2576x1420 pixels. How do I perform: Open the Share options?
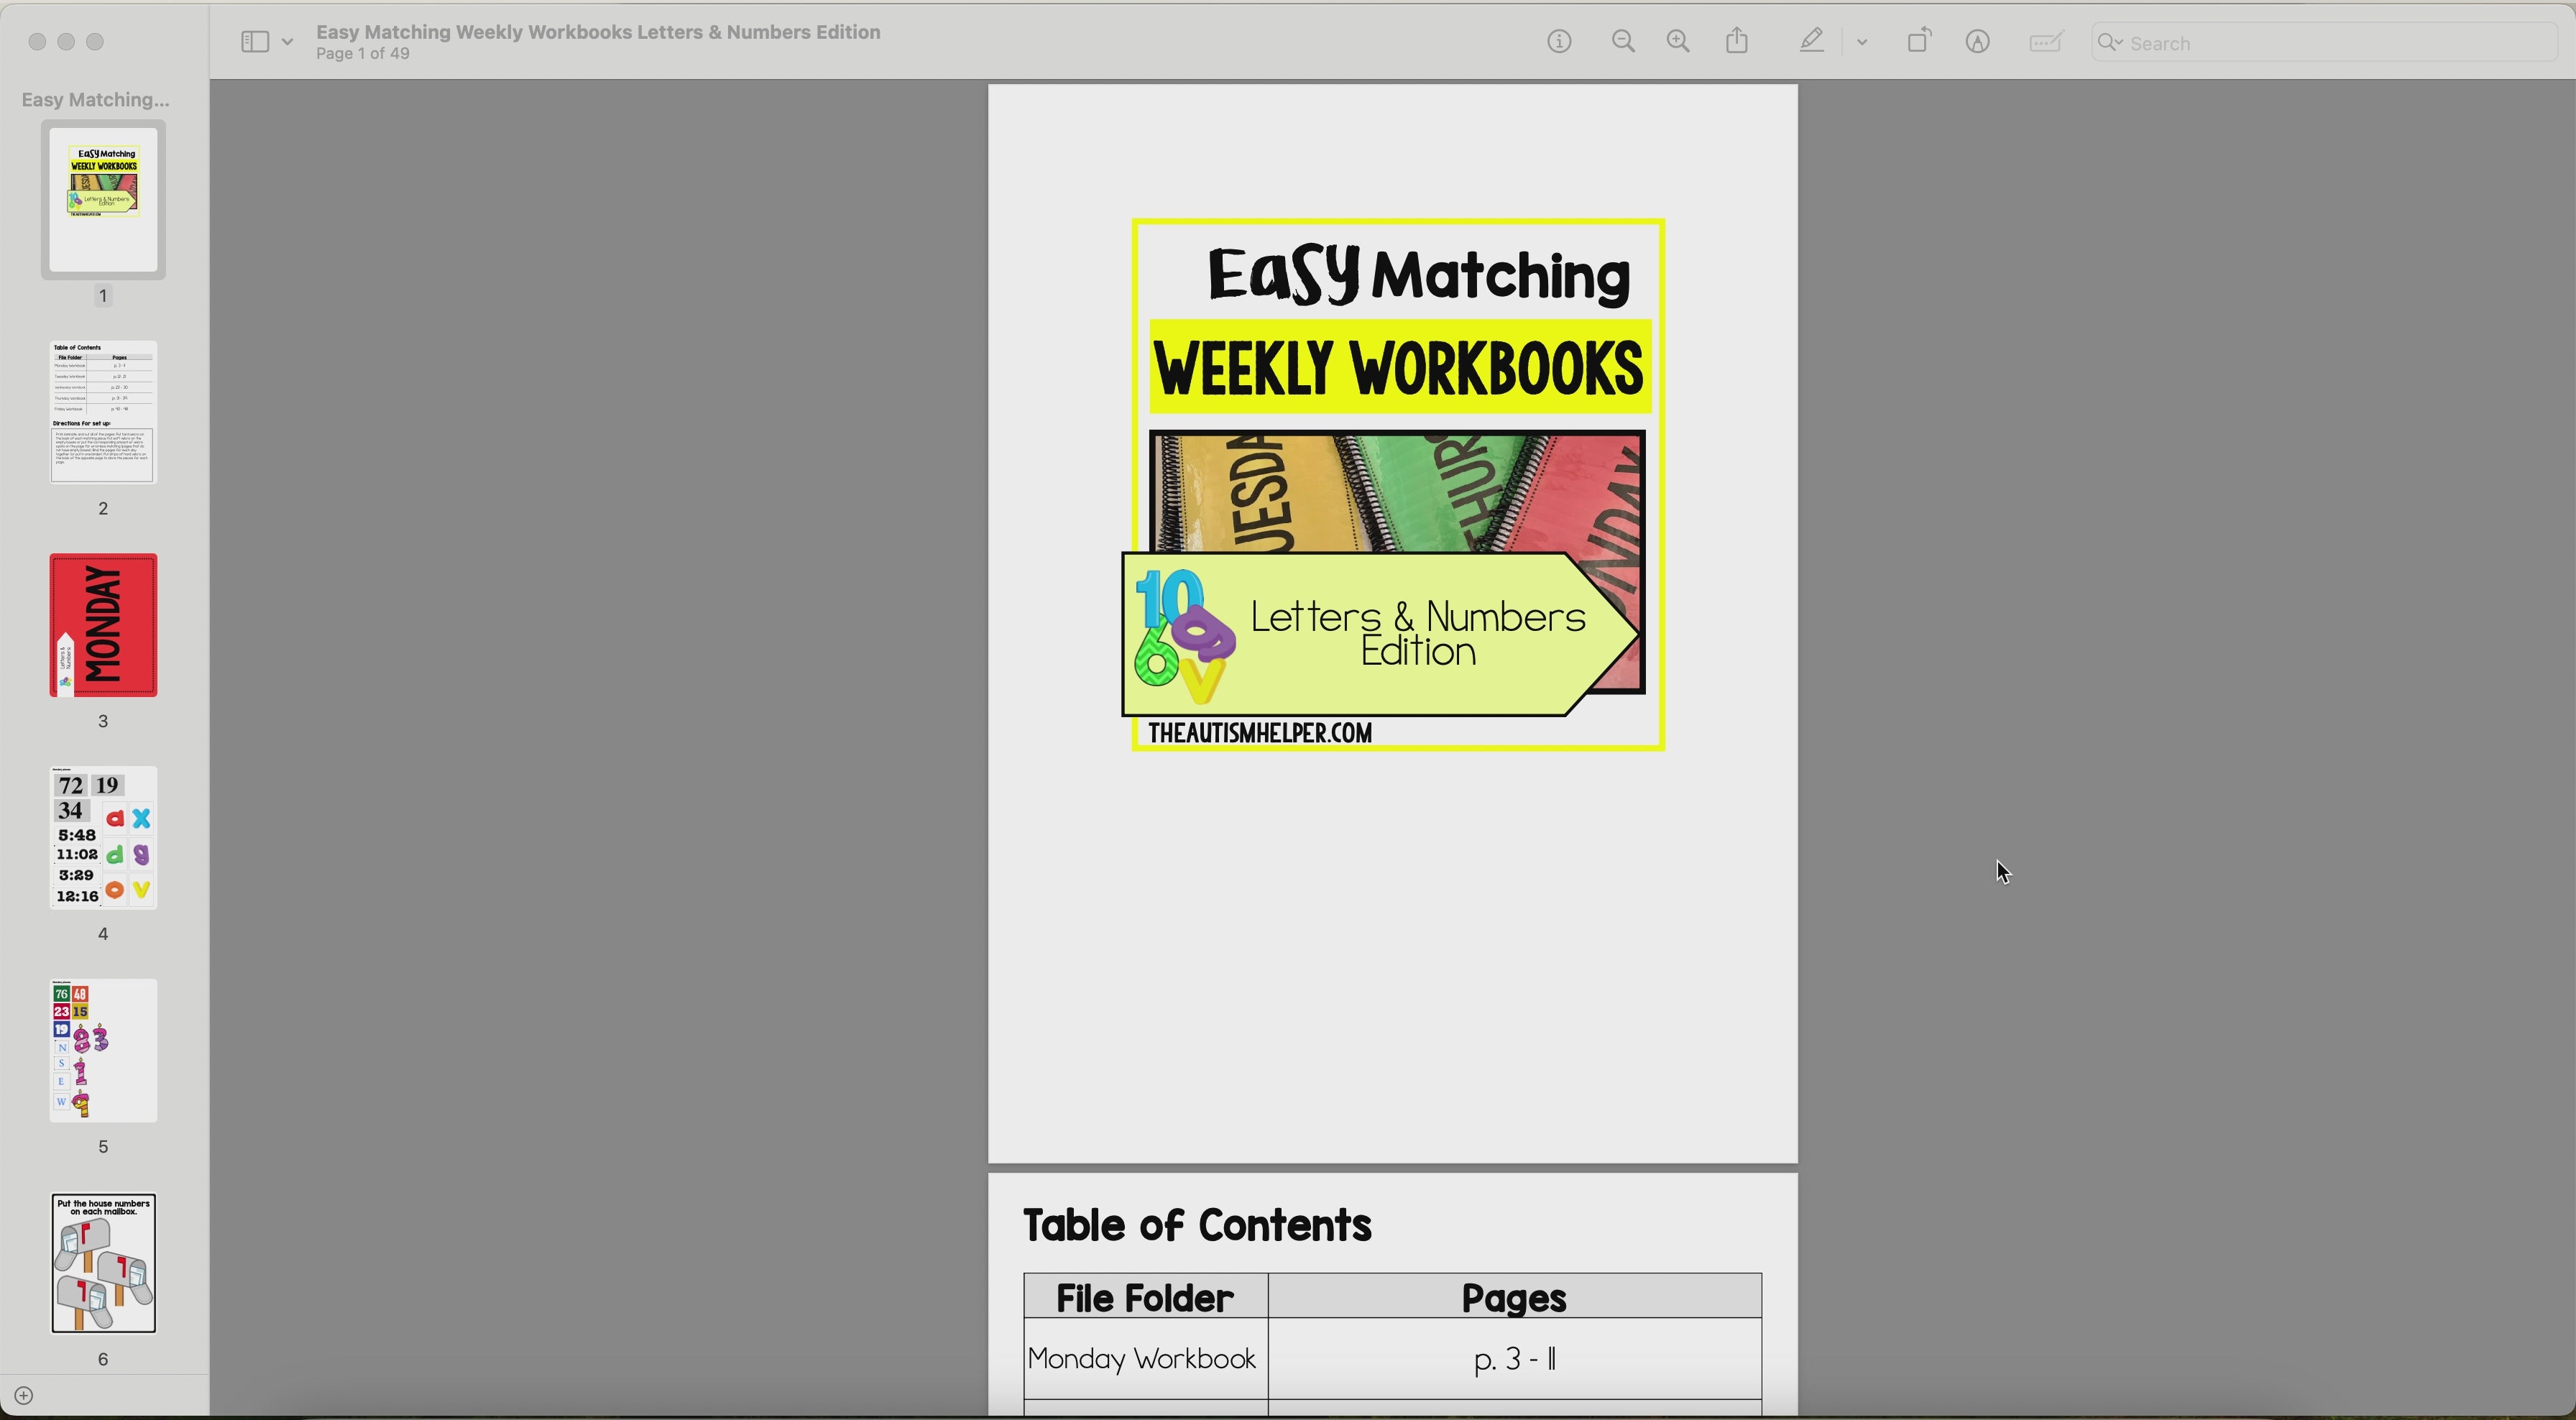tap(1737, 41)
